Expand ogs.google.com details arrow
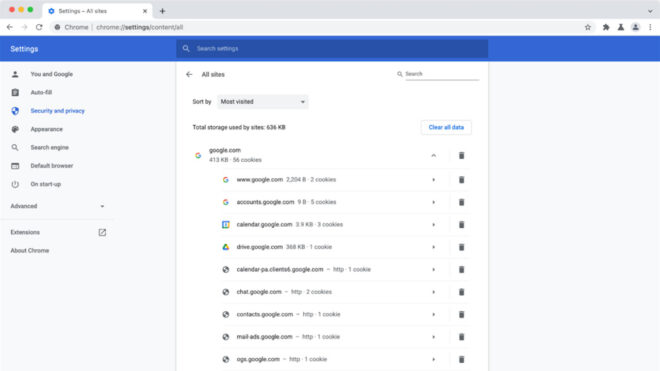Screen dimensions: 660x371 (x=434, y=359)
